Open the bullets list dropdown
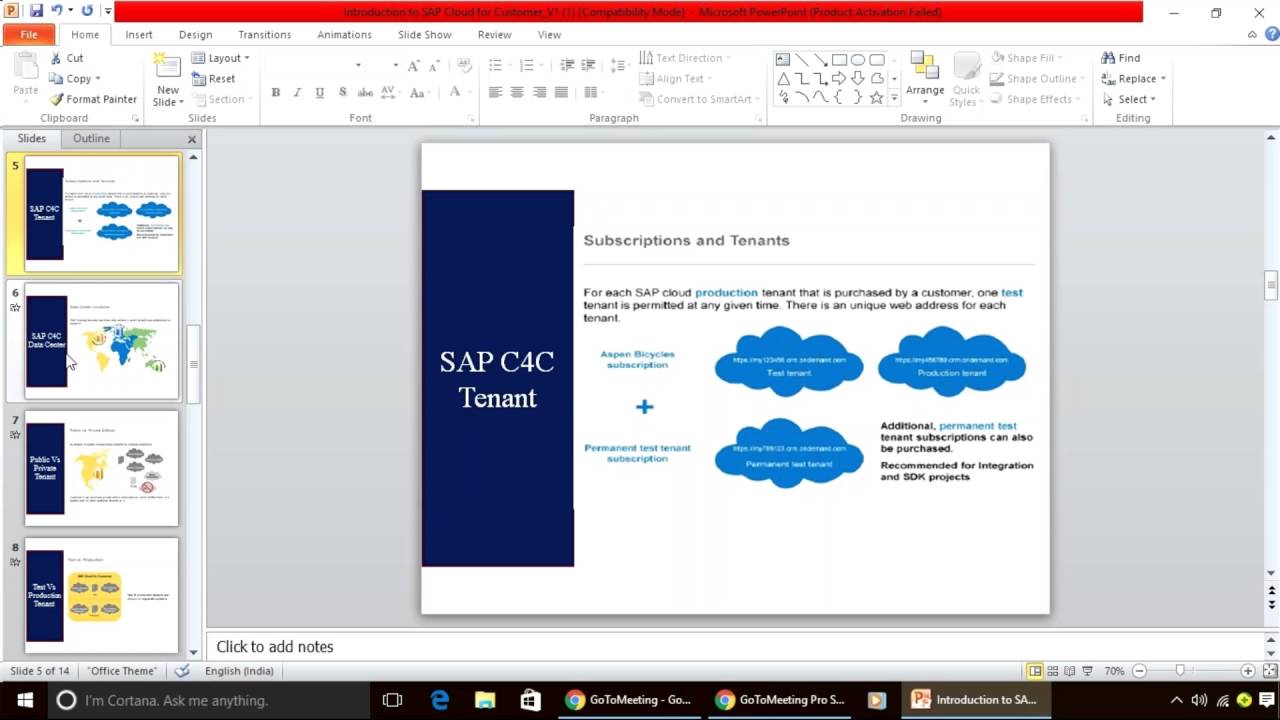 (x=508, y=64)
